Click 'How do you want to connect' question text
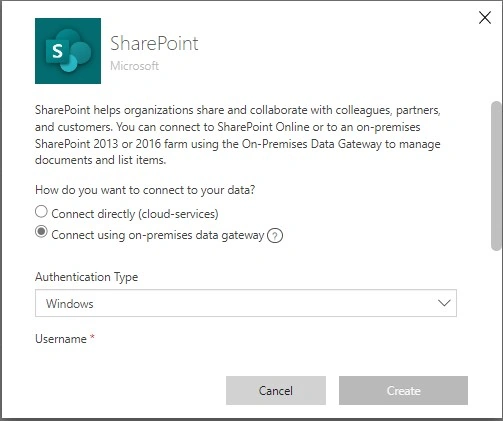The height and width of the screenshot is (421, 503). point(145,190)
